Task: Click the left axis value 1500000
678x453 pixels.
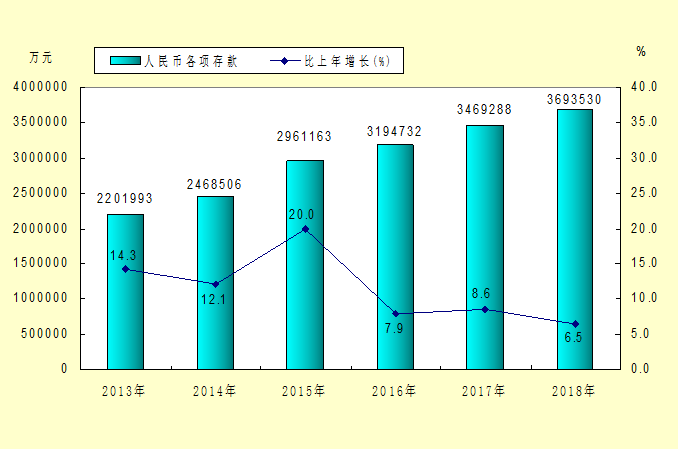Action: coord(41,263)
